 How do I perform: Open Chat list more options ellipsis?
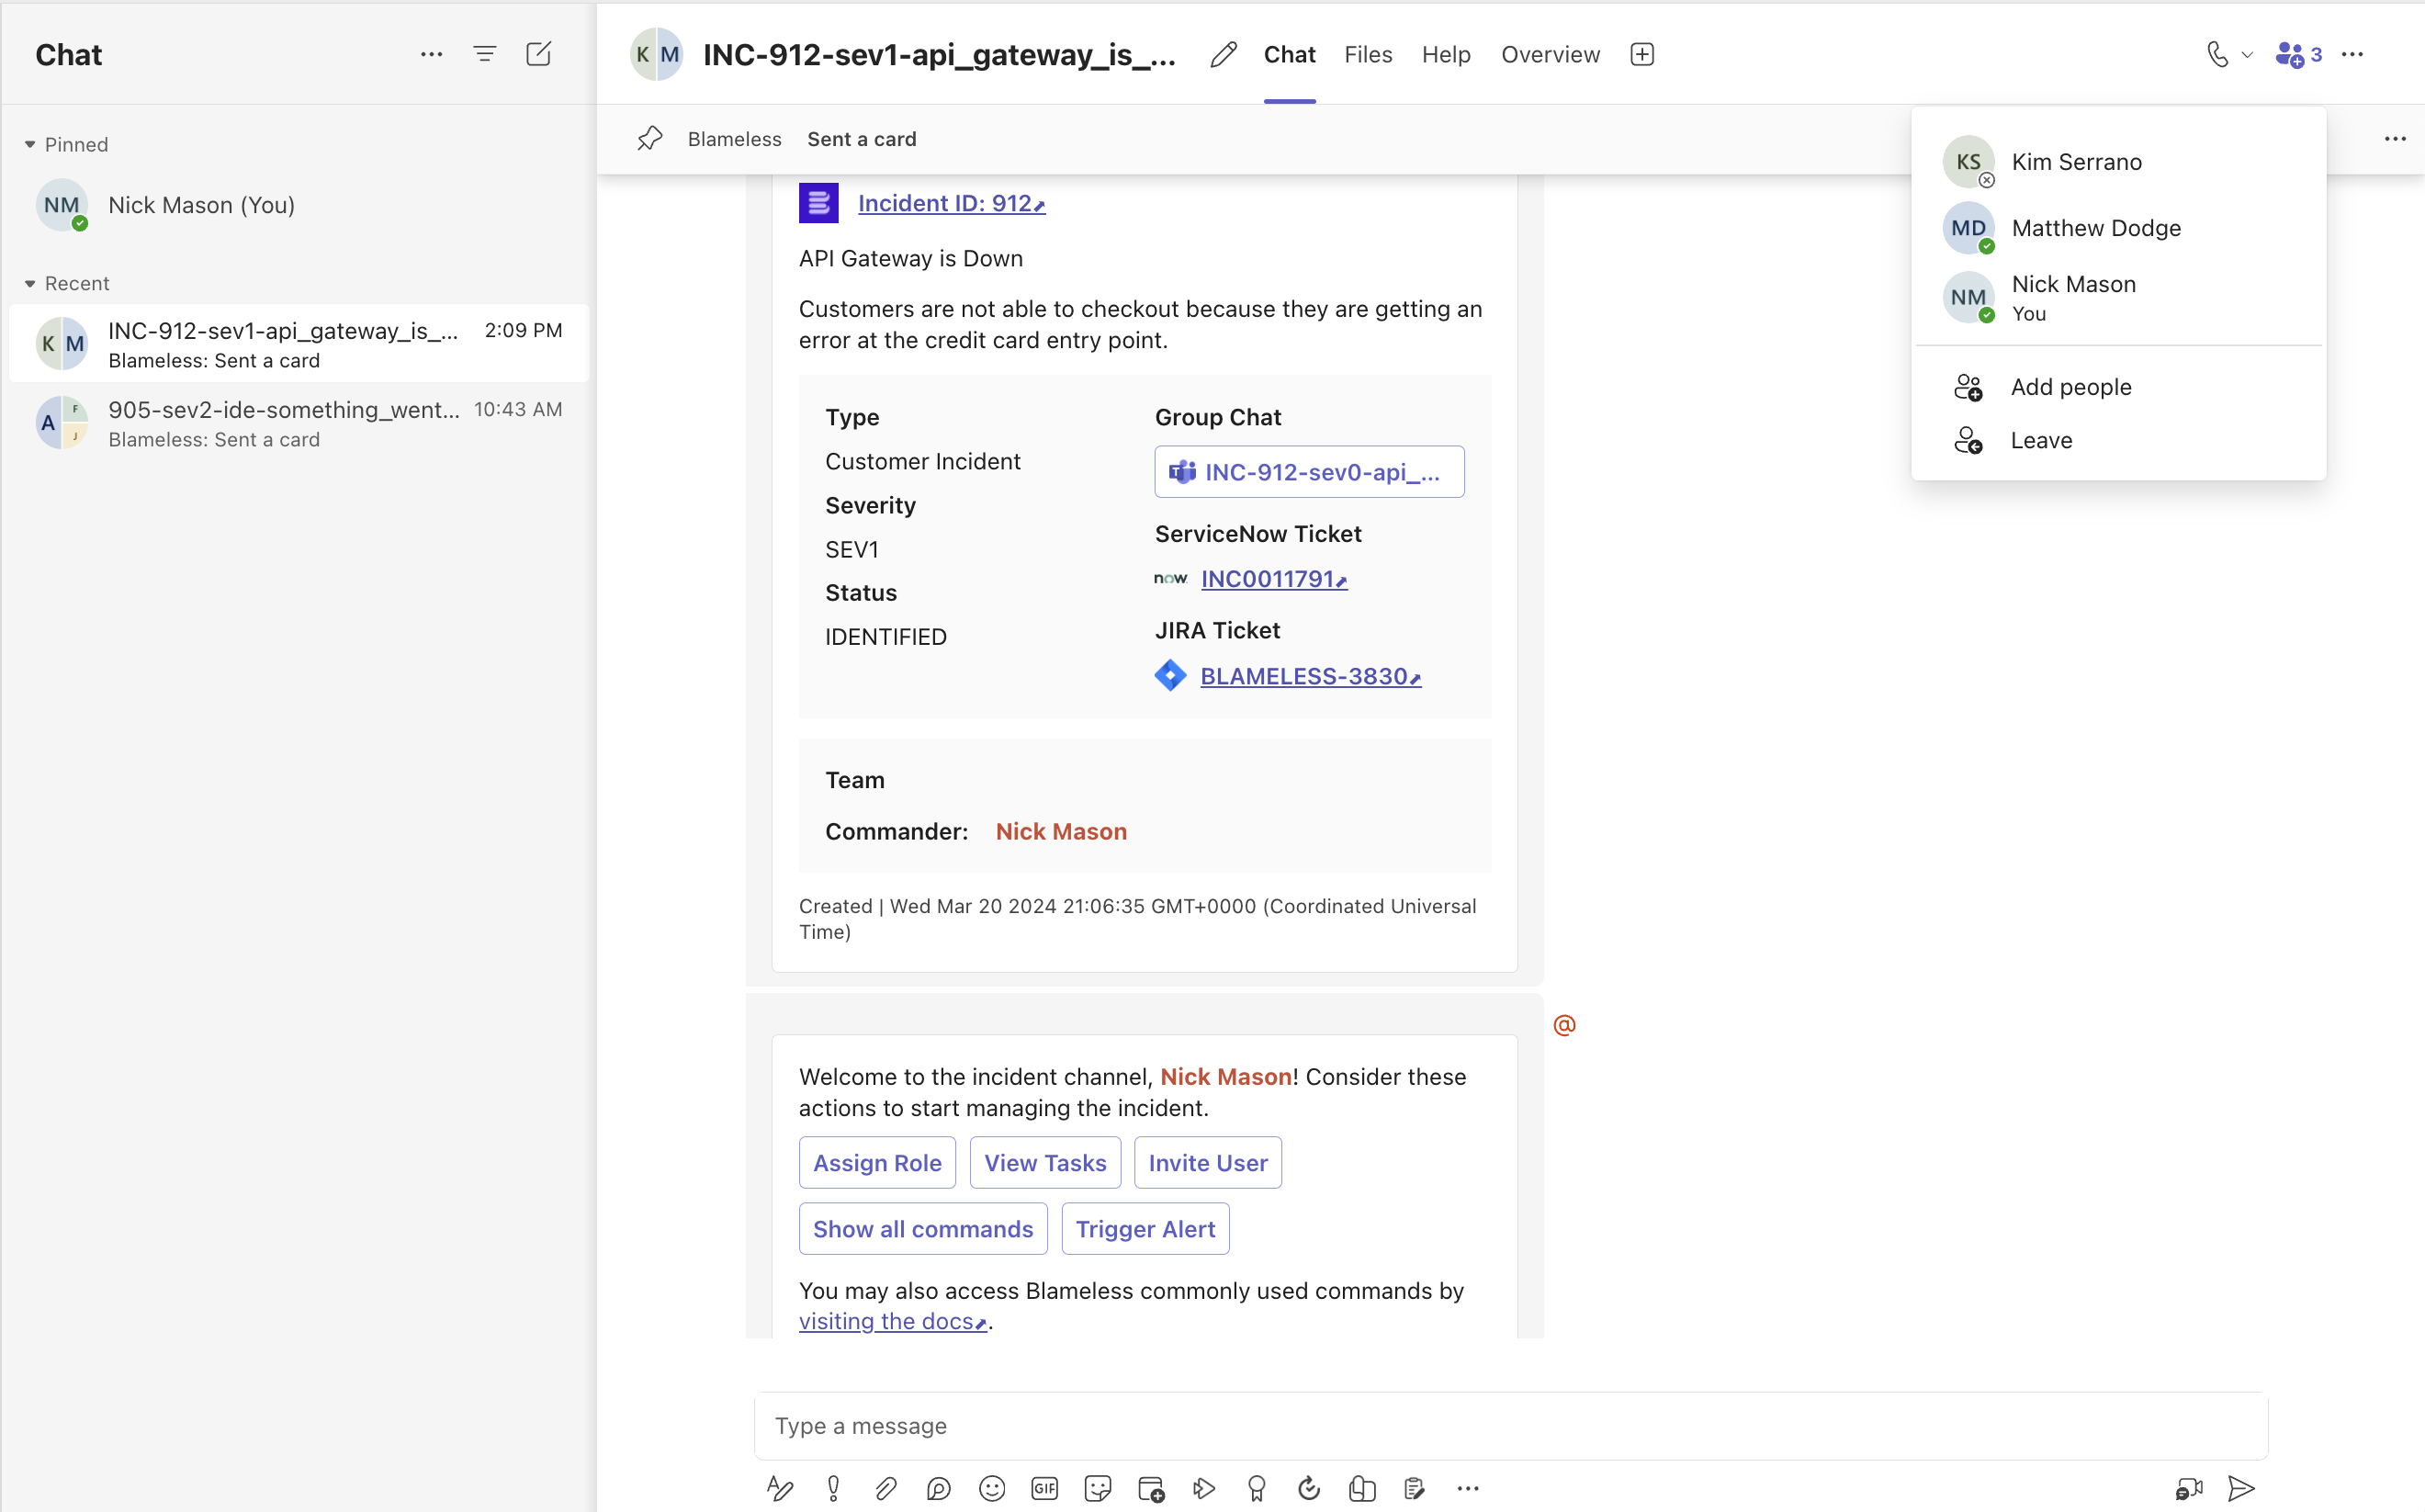[x=431, y=54]
